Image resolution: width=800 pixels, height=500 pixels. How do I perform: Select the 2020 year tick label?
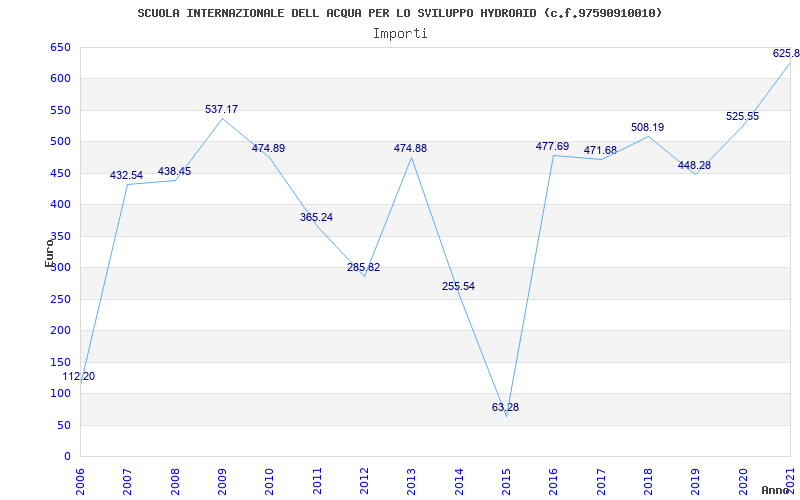[x=743, y=481]
